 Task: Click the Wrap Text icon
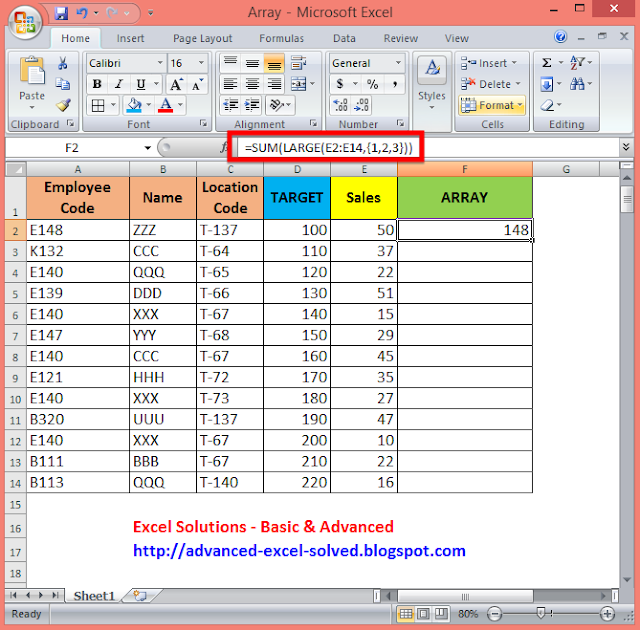tap(298, 63)
